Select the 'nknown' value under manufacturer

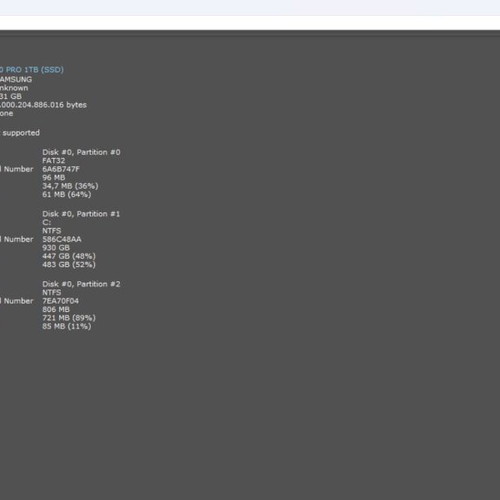click(x=14, y=88)
